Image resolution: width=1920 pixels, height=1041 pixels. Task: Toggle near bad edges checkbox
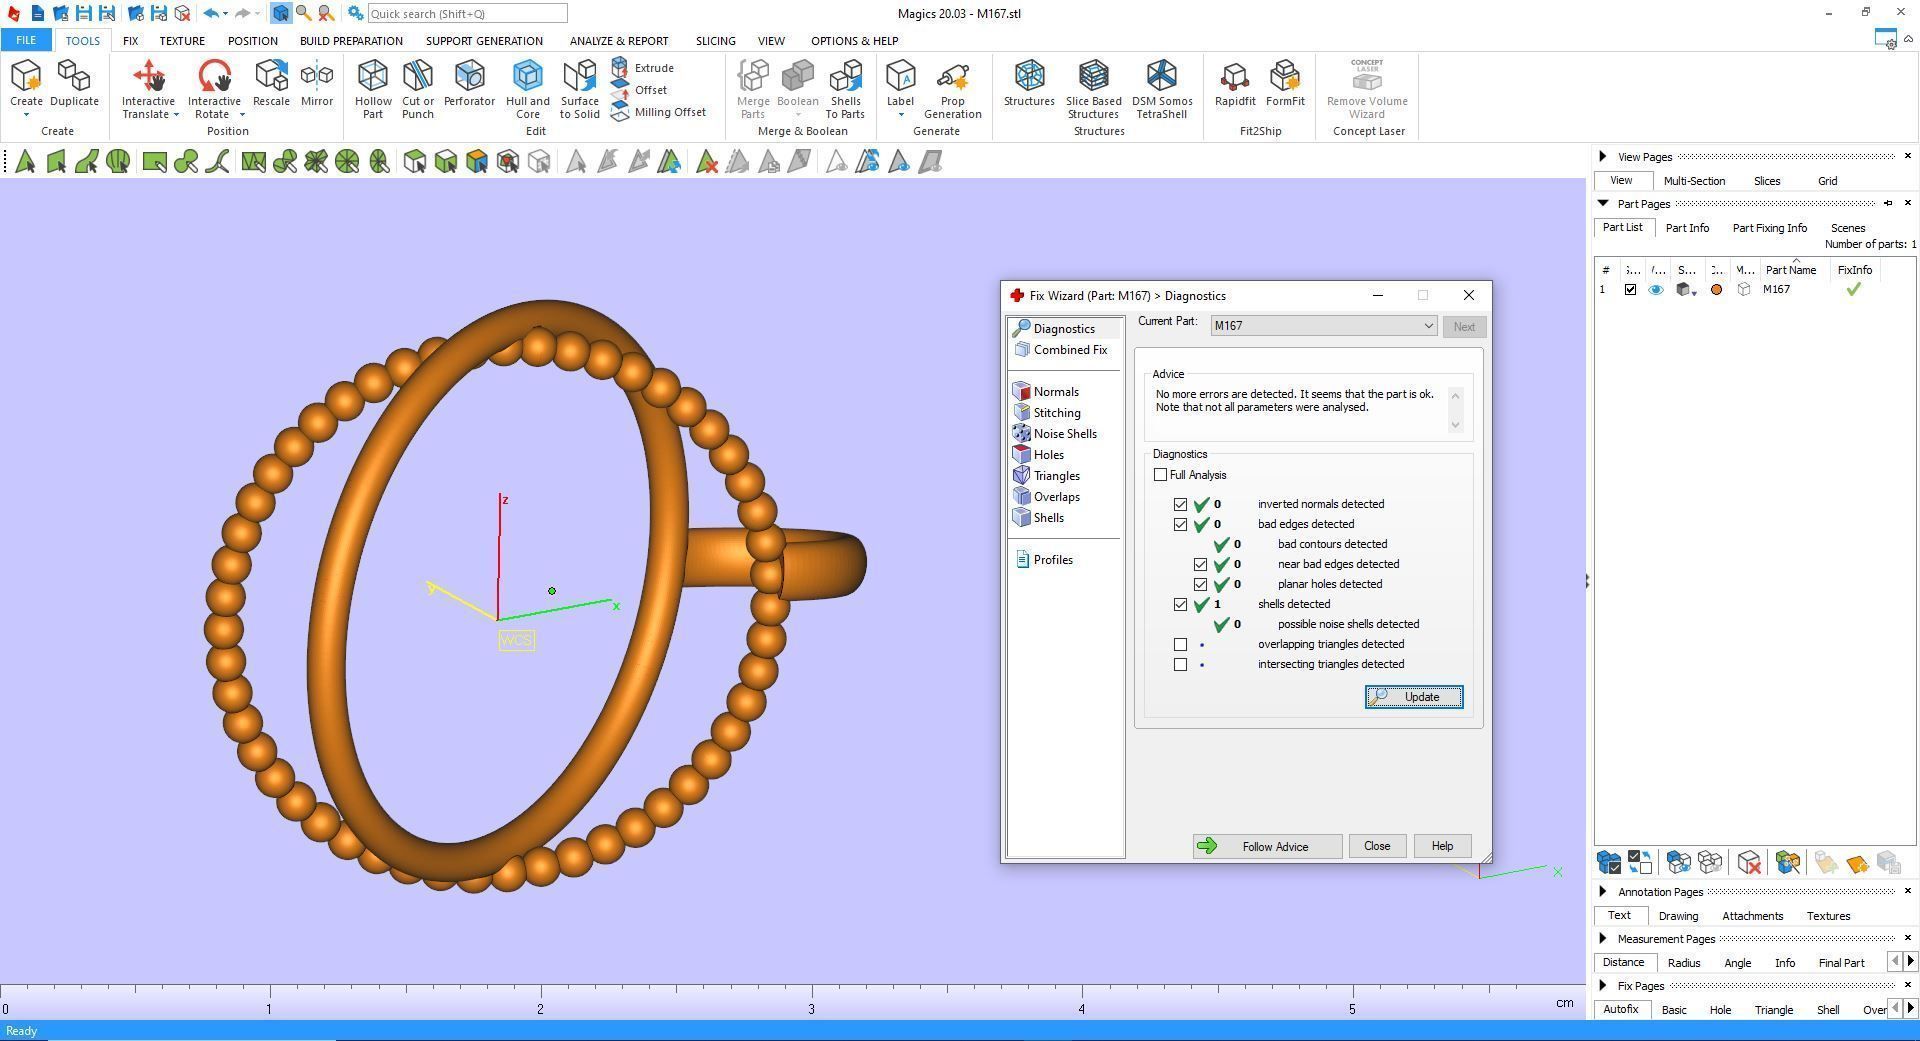(1200, 564)
